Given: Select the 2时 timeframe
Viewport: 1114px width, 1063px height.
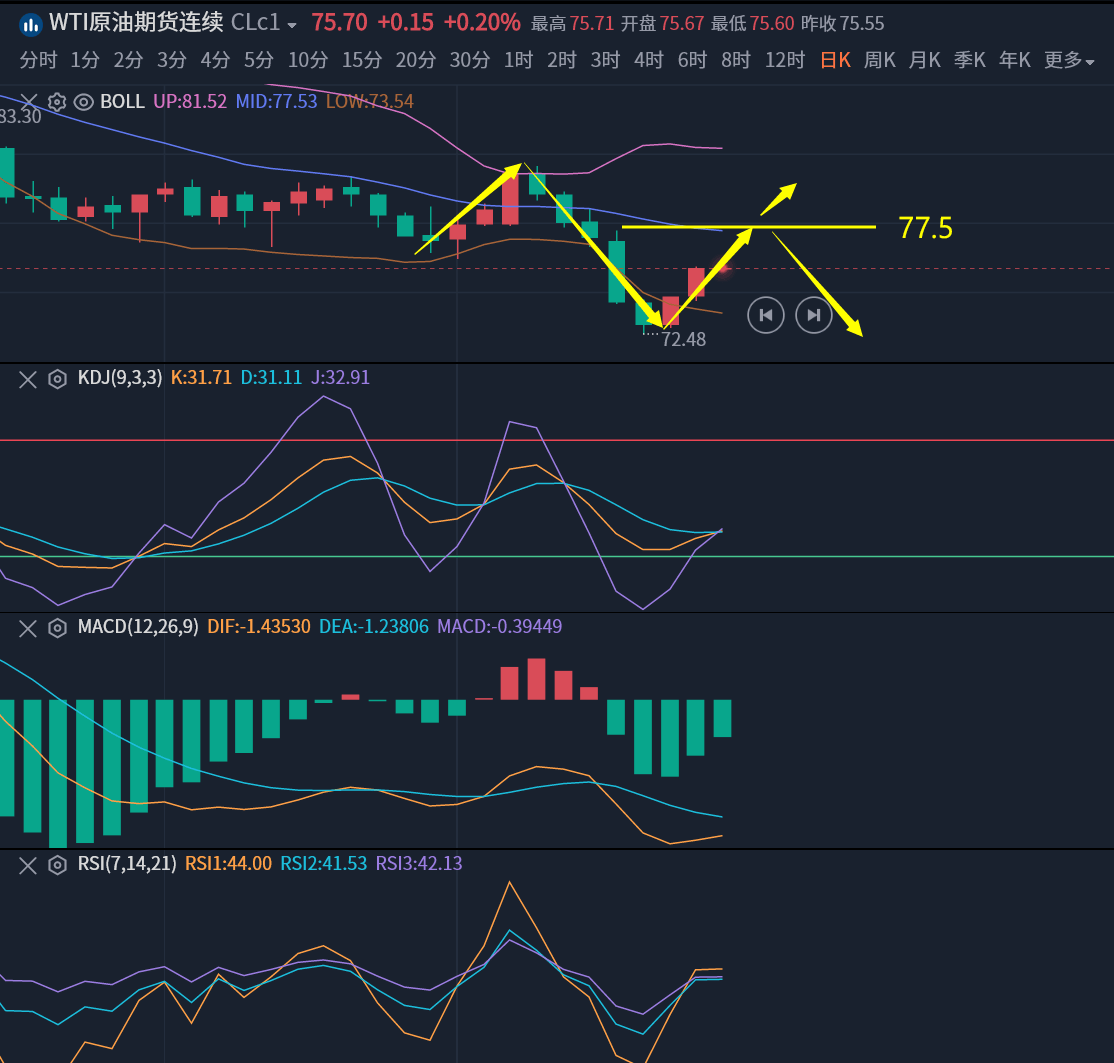Looking at the screenshot, I should pyautogui.click(x=561, y=60).
